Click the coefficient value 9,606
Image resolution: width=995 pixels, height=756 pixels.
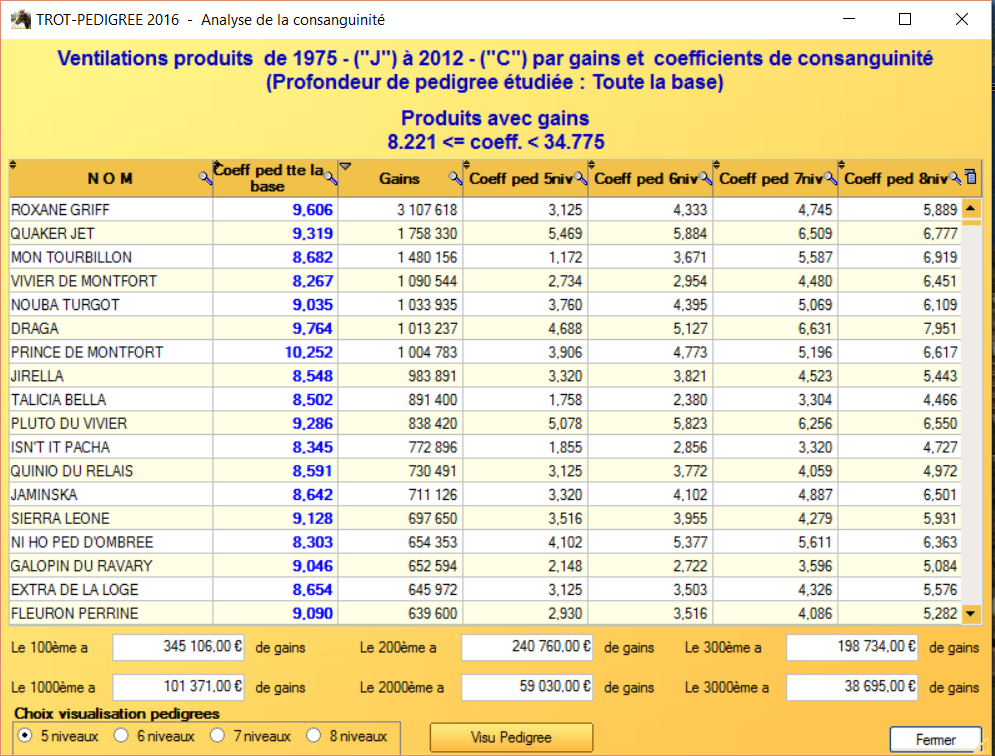pos(313,210)
